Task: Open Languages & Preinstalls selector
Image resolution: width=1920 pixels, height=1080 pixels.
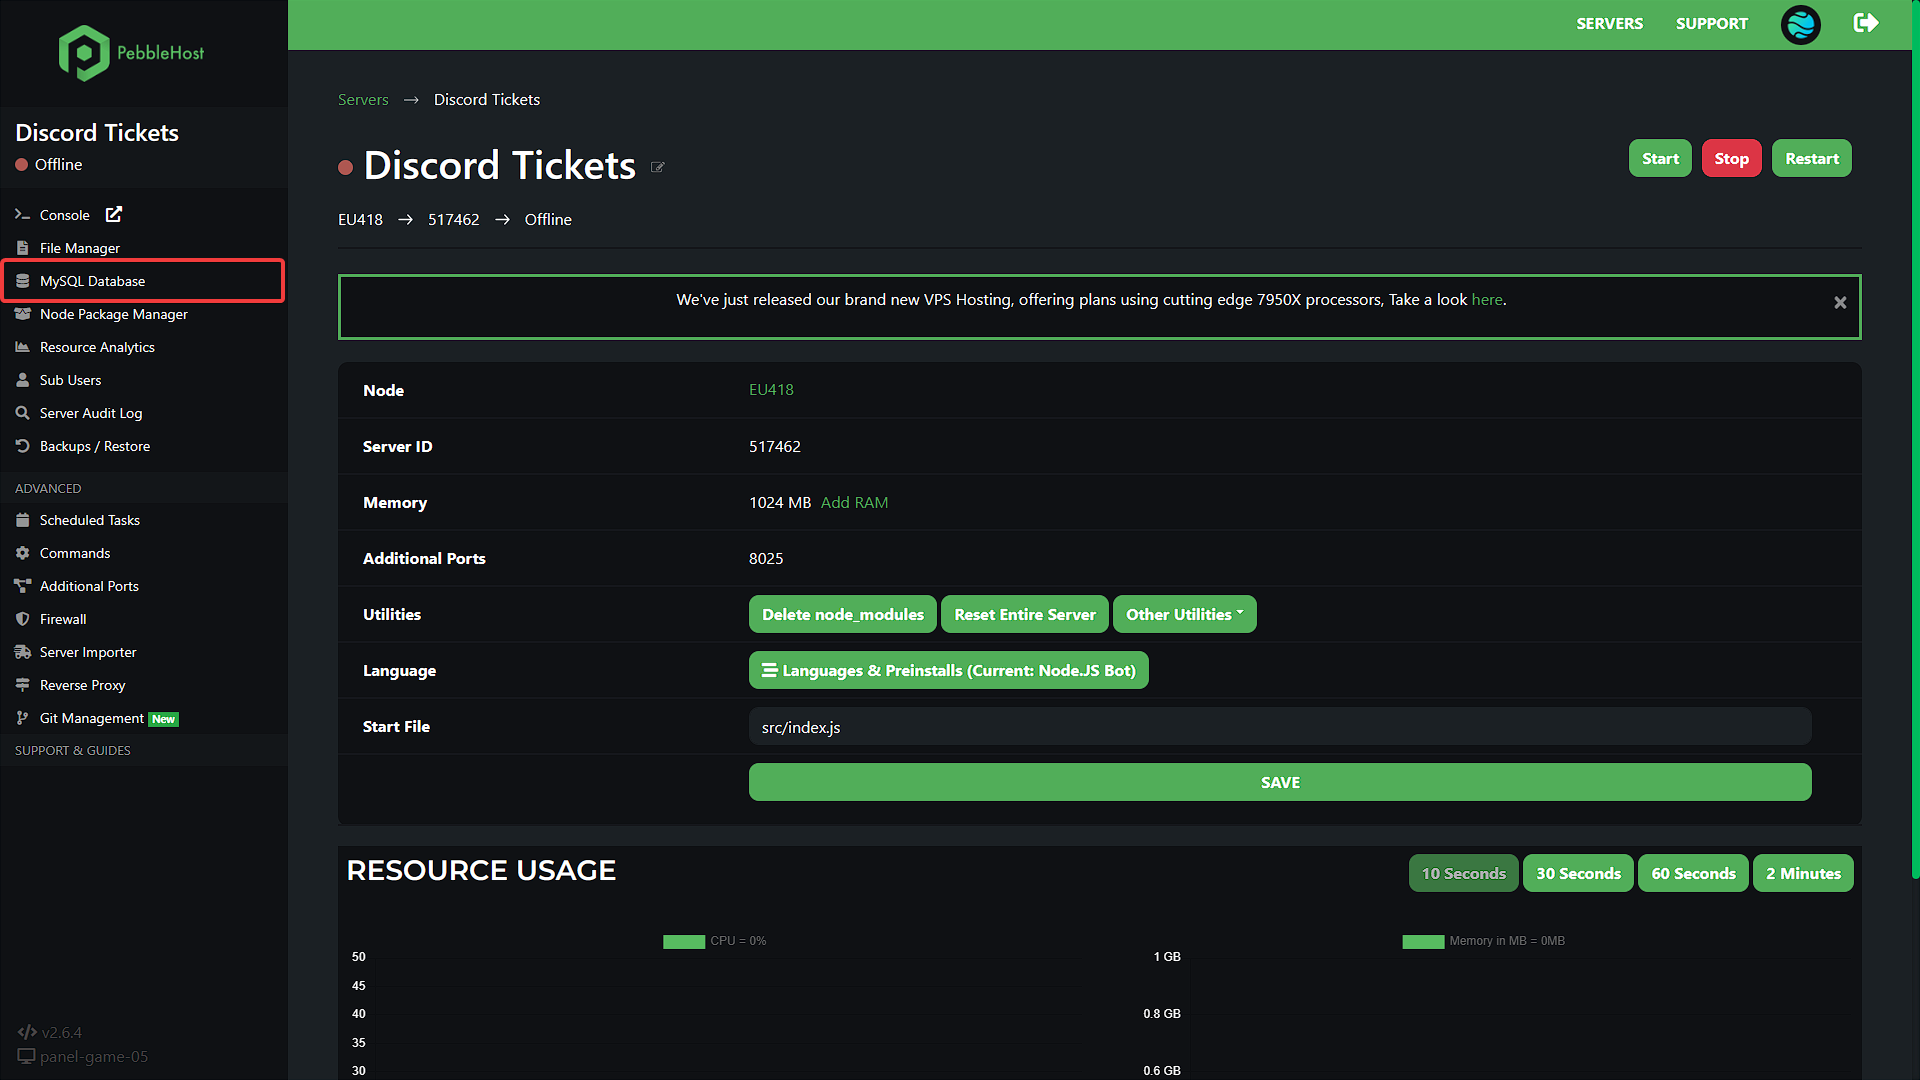Action: [948, 670]
